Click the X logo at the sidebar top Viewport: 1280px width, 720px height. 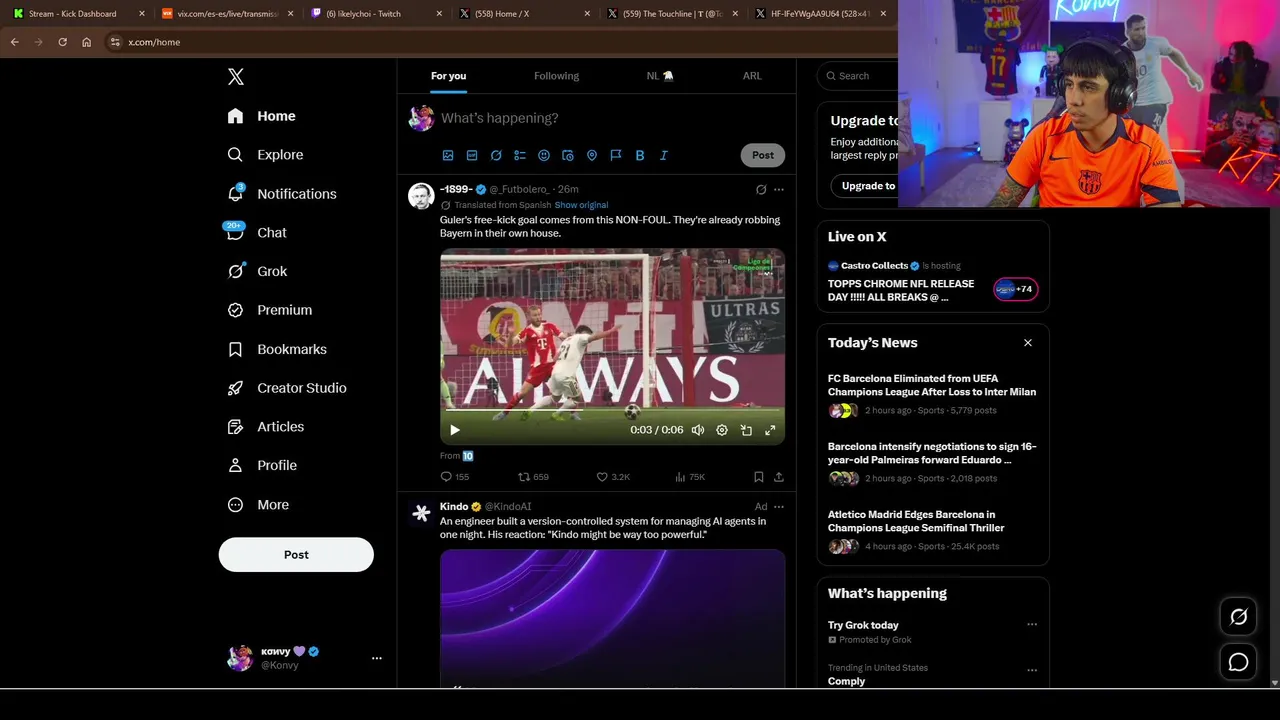pos(235,77)
